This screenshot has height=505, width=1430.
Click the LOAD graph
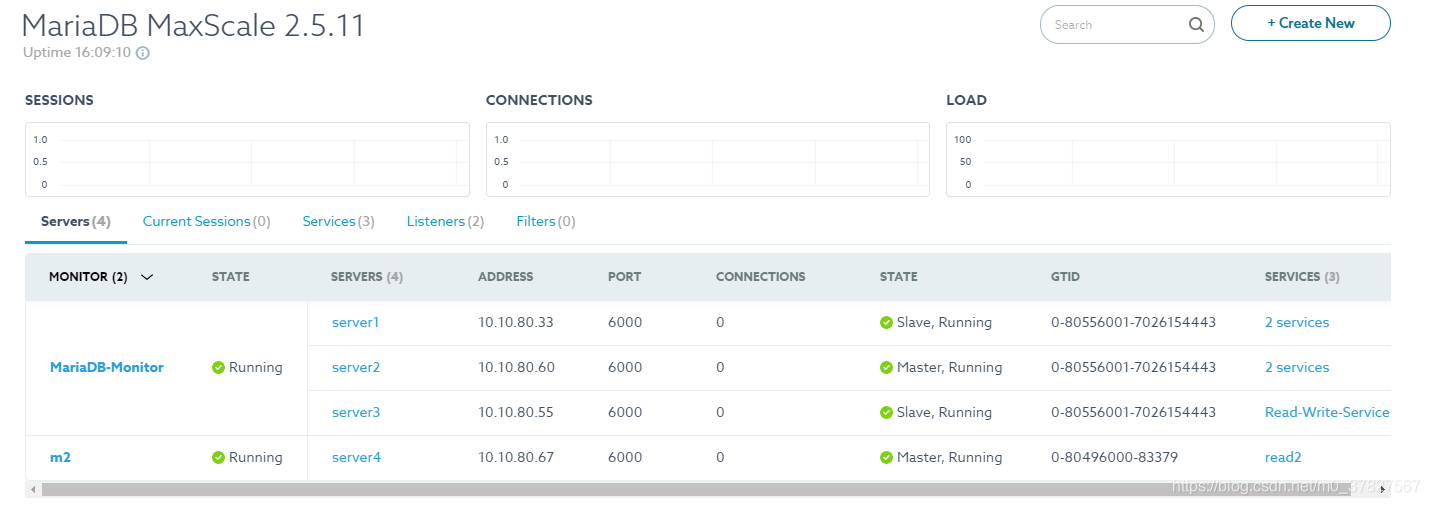click(x=1168, y=160)
